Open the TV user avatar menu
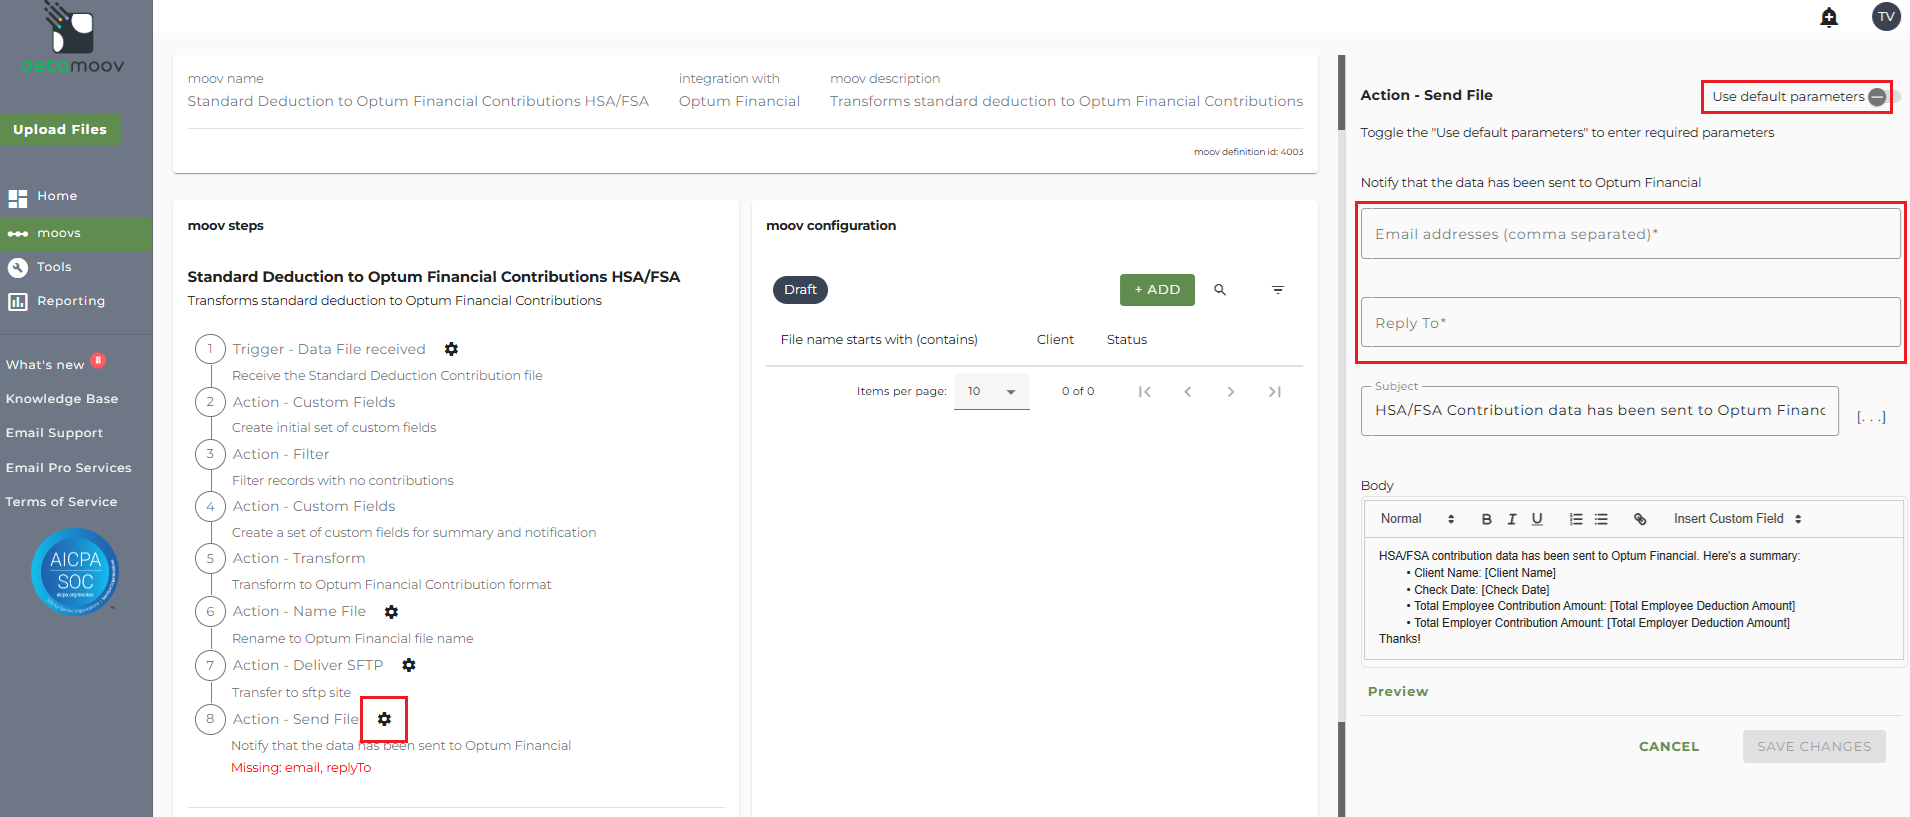1910x817 pixels. pyautogui.click(x=1886, y=17)
